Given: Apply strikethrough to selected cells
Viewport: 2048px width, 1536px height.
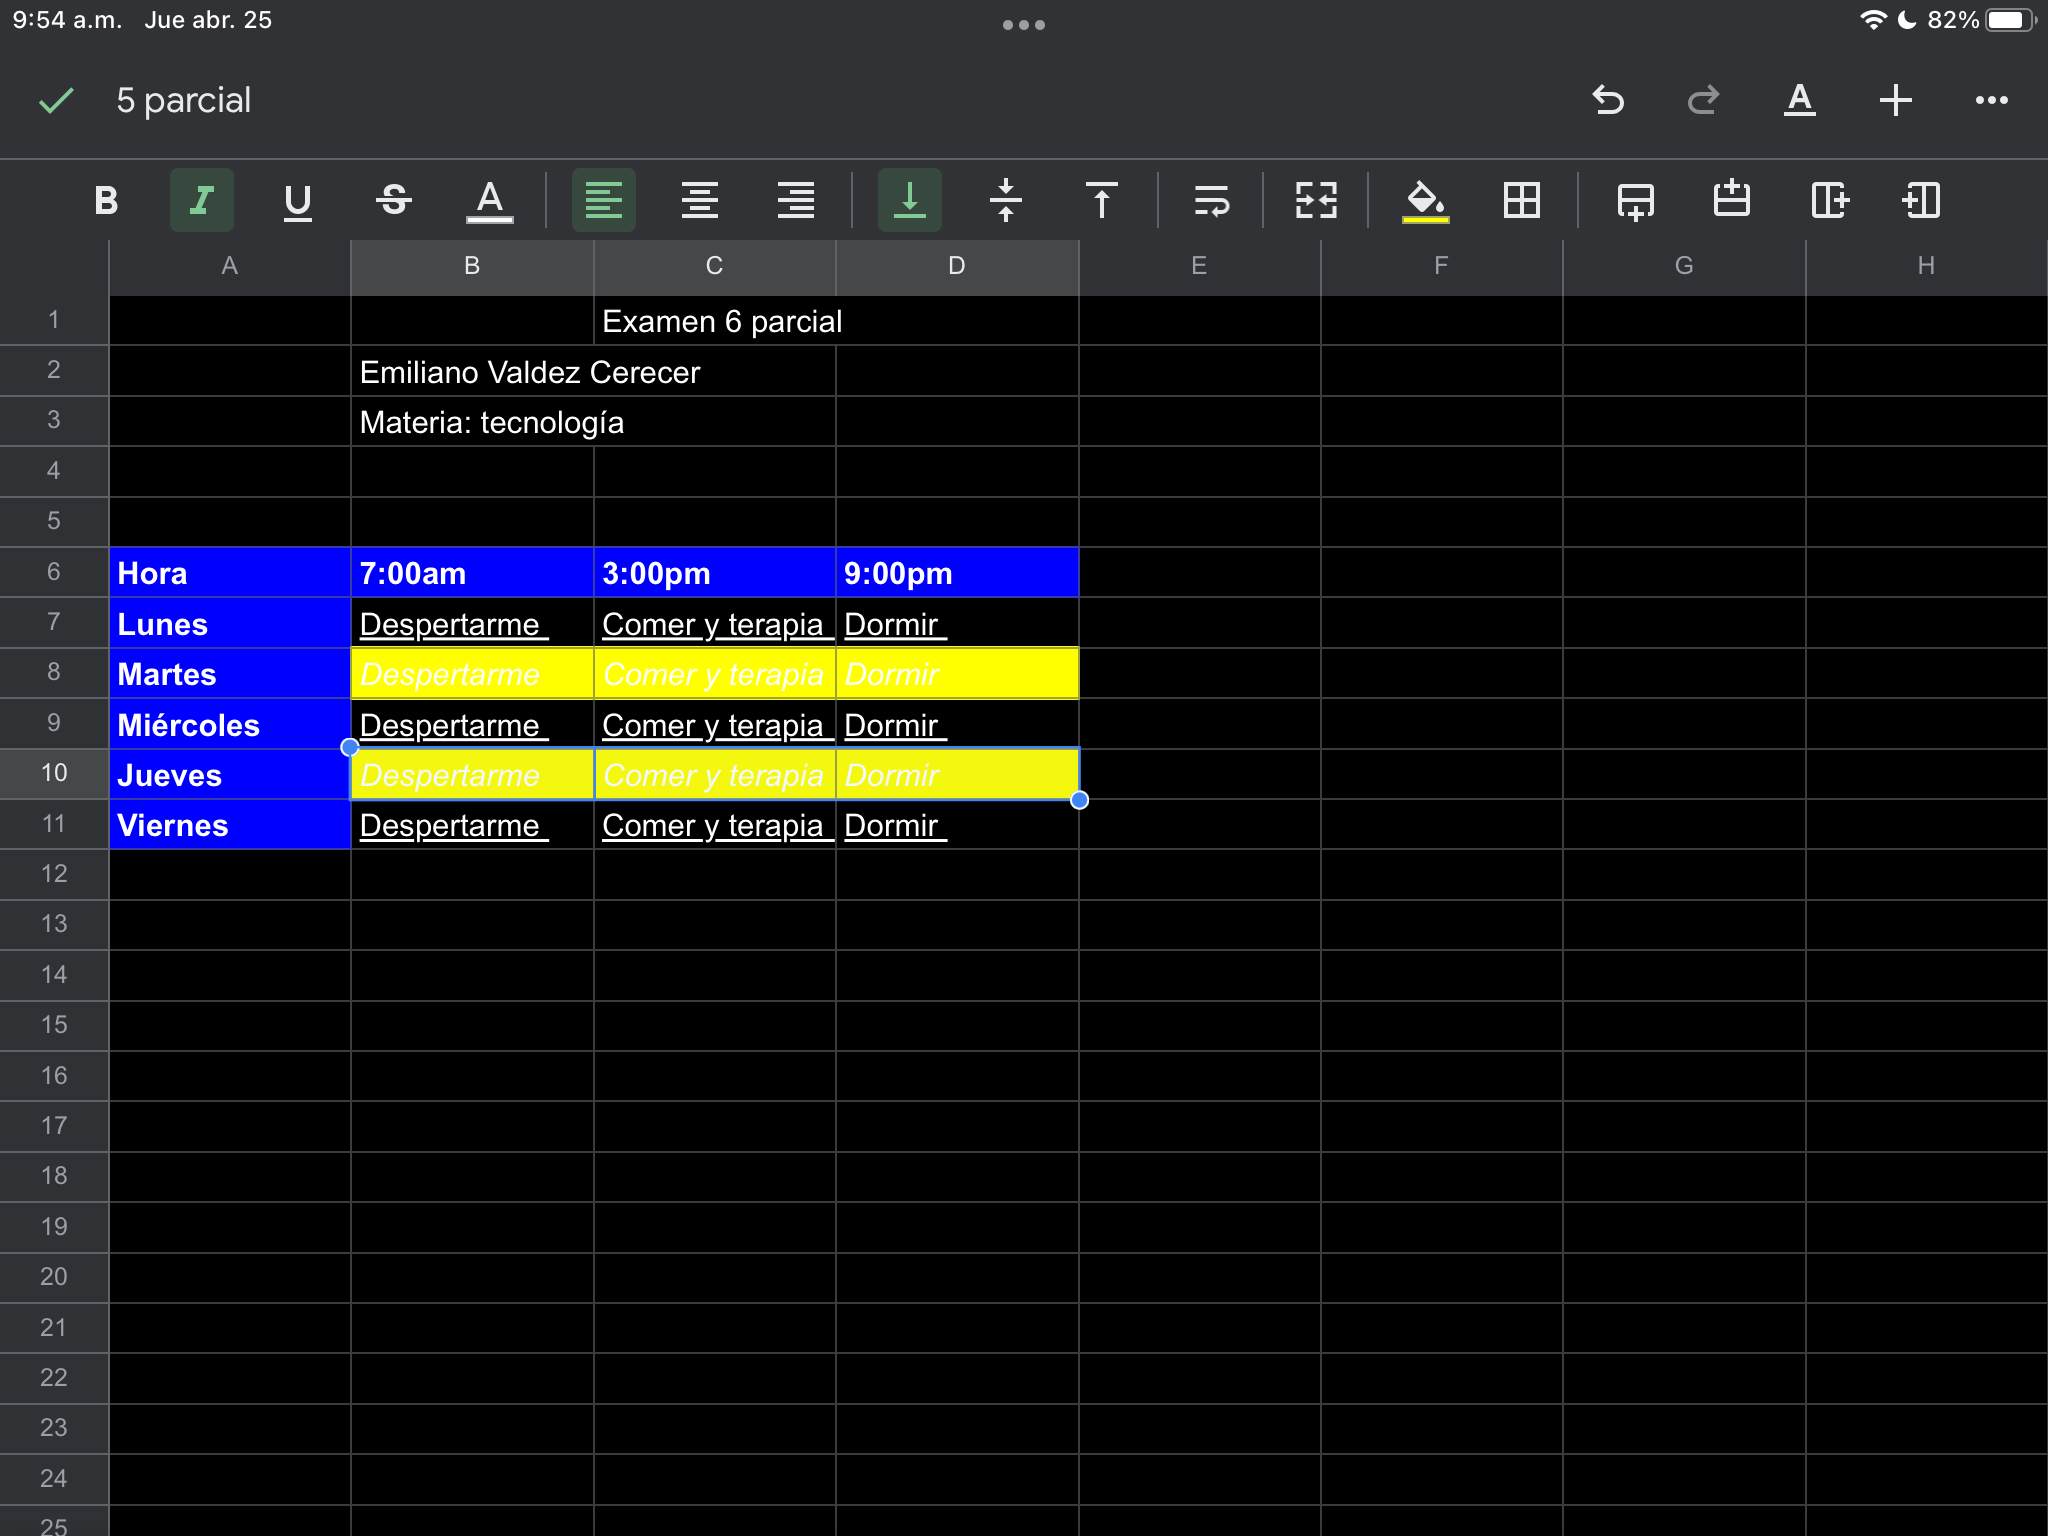Looking at the screenshot, I should click(394, 200).
